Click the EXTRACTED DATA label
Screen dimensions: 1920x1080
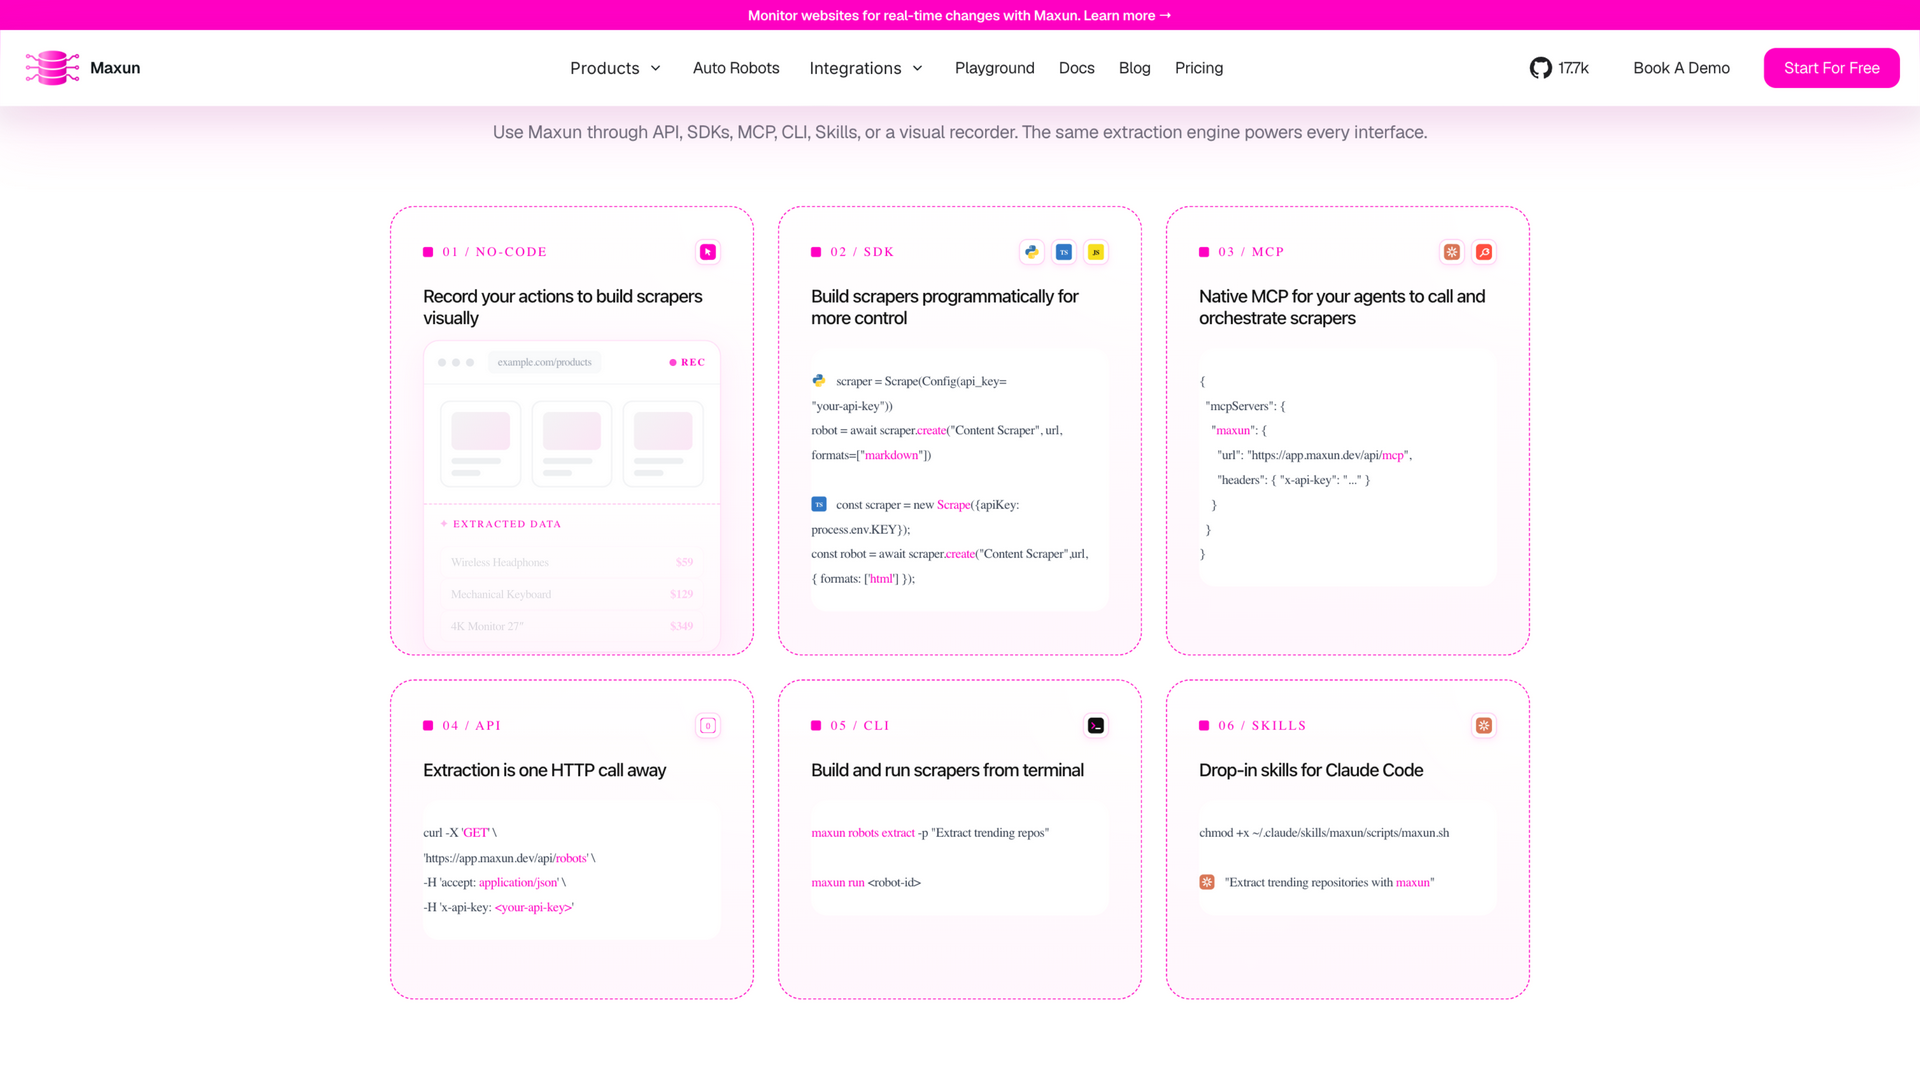pos(507,524)
